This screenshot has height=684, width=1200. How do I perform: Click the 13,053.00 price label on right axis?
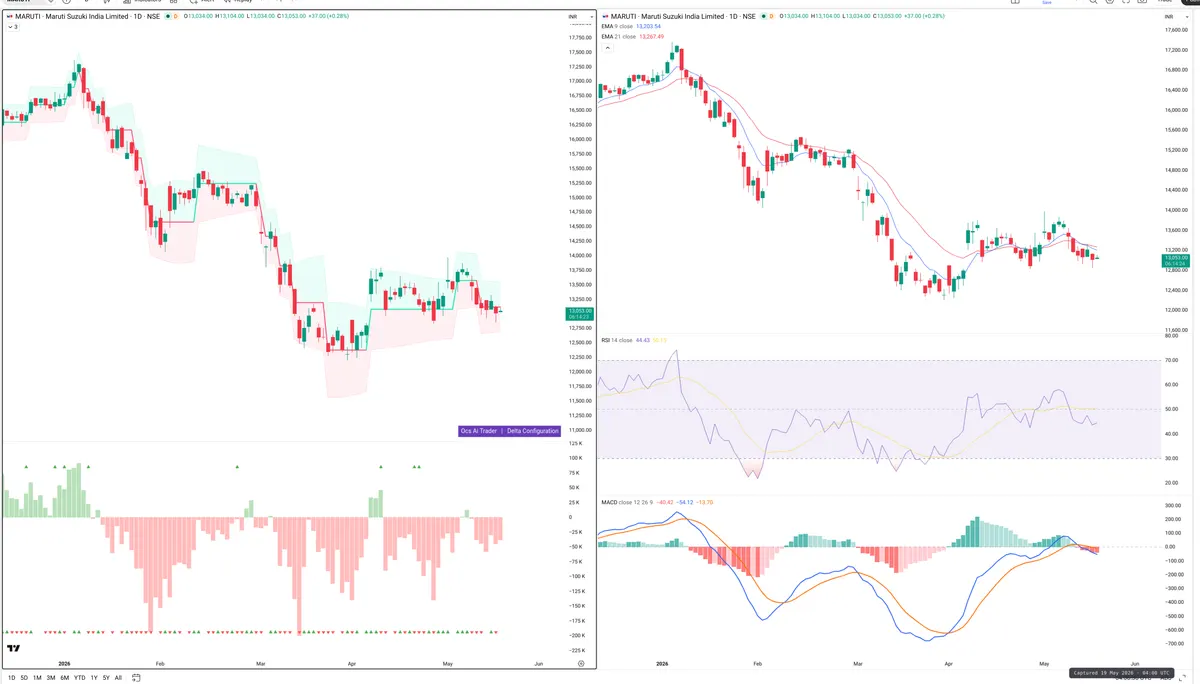point(1174,259)
